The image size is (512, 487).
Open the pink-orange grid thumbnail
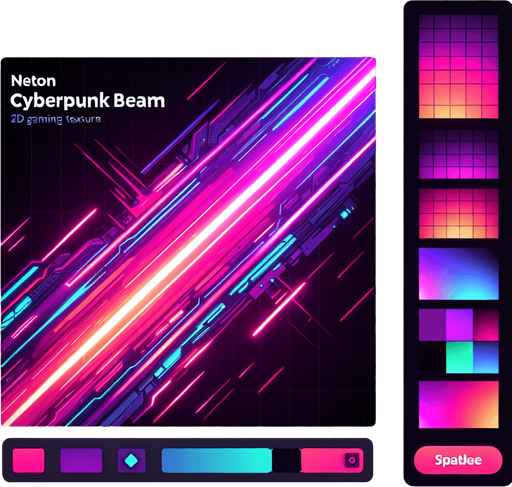[x=458, y=213]
